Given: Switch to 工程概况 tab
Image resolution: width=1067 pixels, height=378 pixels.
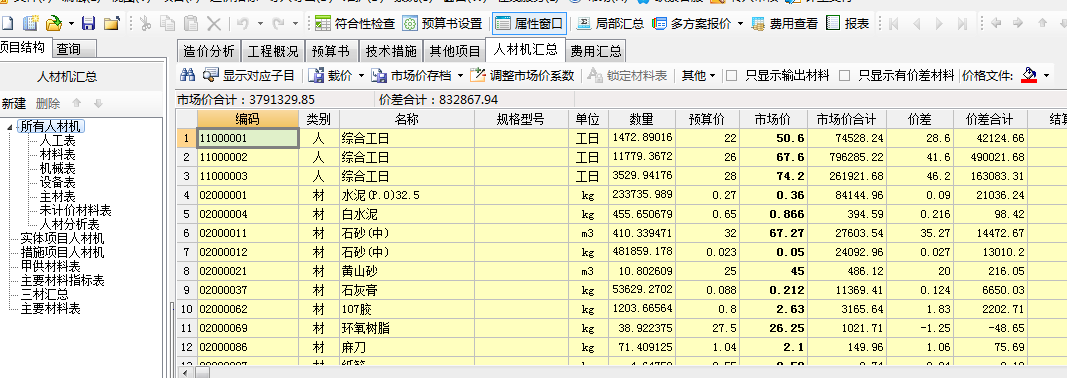Looking at the screenshot, I should pos(273,51).
